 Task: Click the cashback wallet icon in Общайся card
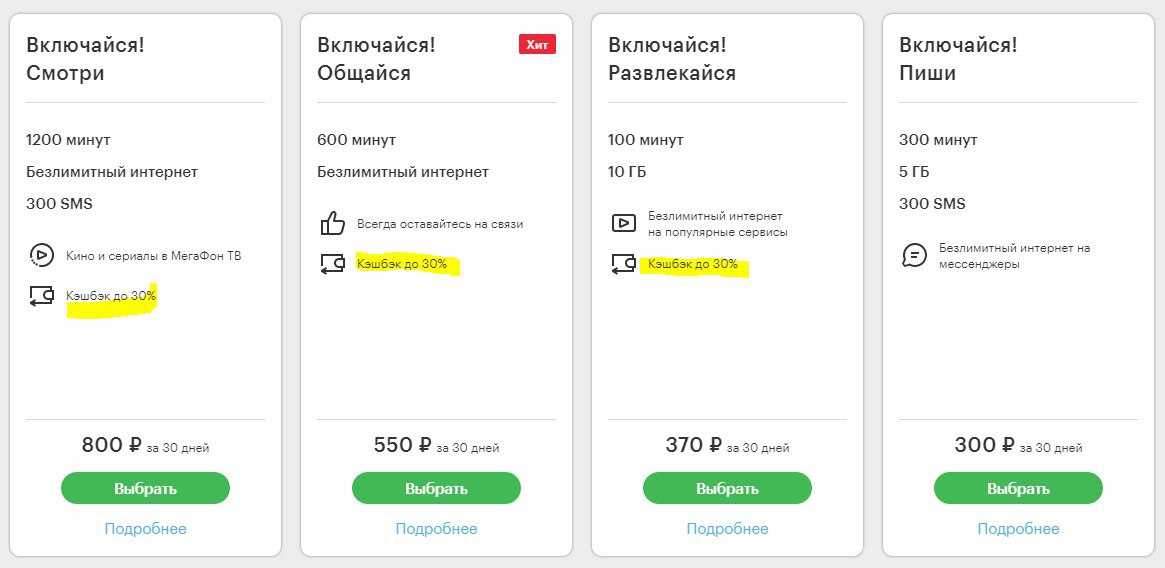click(x=333, y=263)
